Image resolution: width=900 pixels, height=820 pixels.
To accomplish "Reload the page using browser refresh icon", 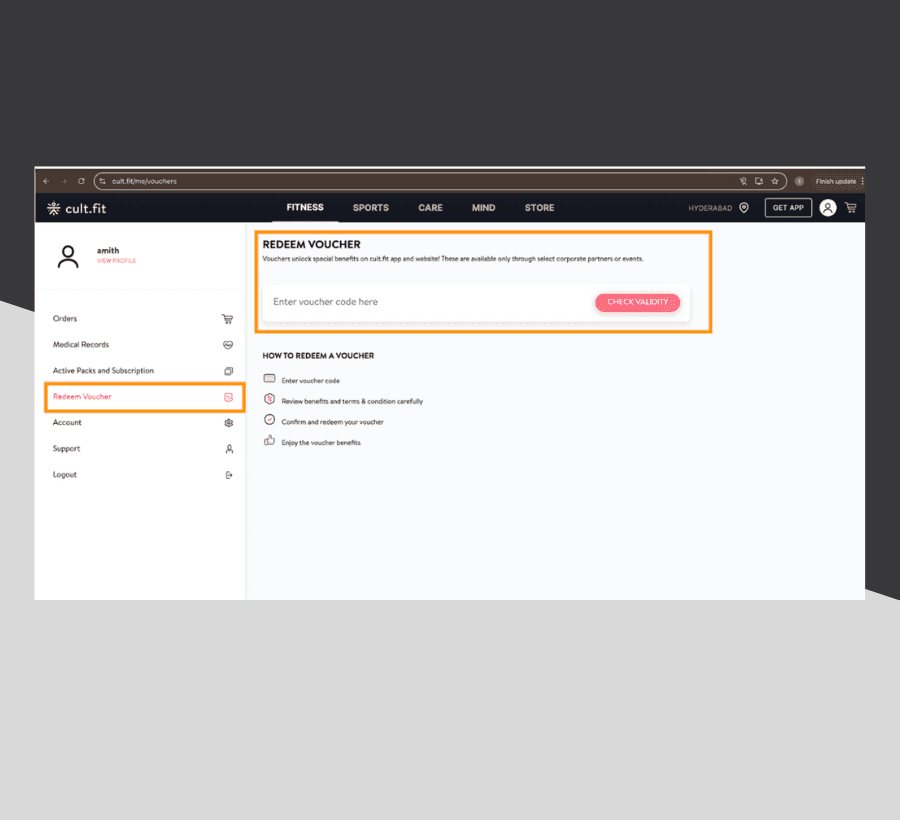I will click(x=81, y=181).
